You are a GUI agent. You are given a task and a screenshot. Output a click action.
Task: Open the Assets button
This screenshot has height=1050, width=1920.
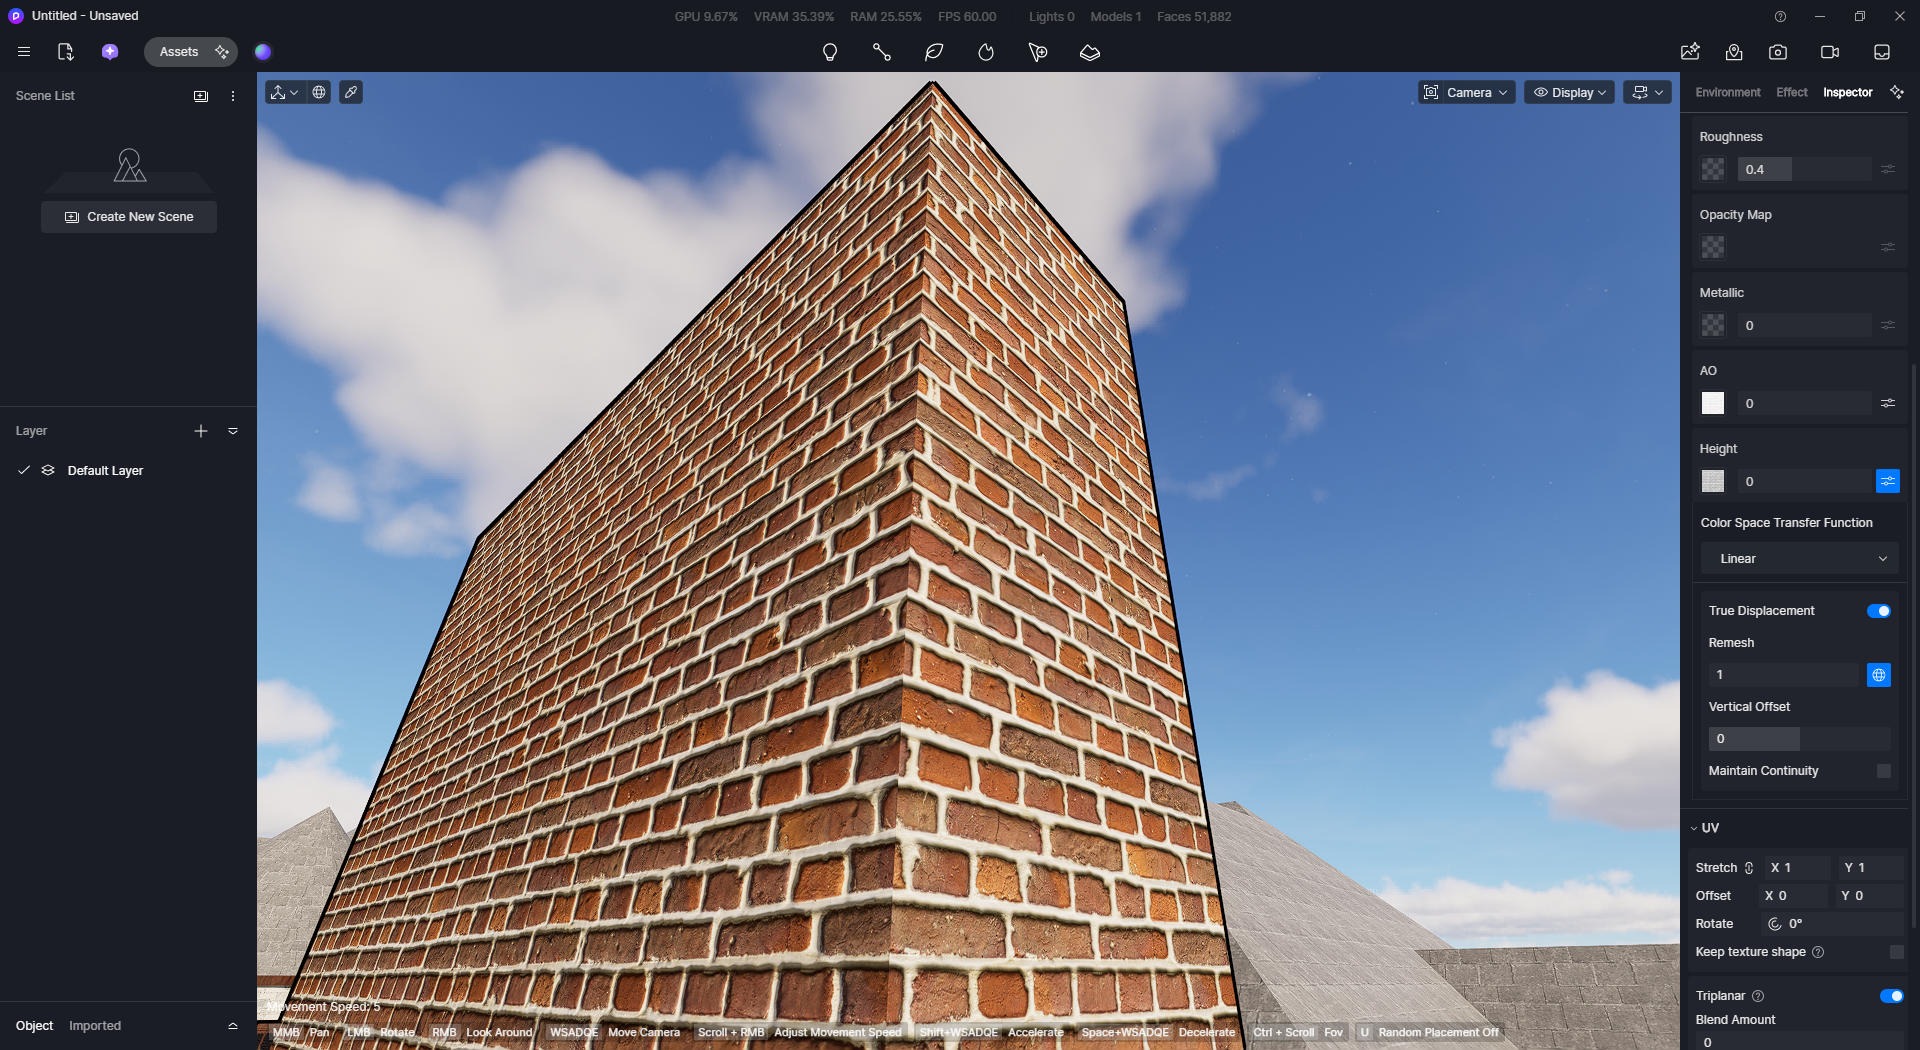(179, 52)
